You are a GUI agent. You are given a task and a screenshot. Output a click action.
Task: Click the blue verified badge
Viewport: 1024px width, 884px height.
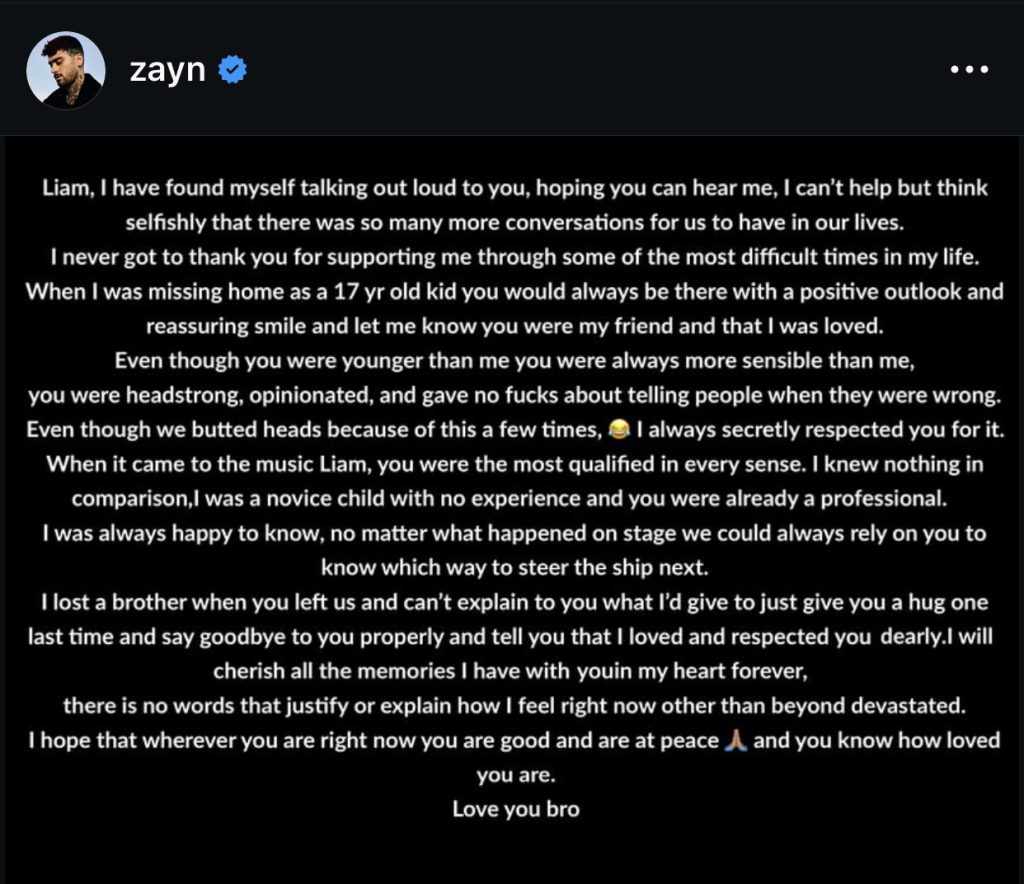pos(233,70)
